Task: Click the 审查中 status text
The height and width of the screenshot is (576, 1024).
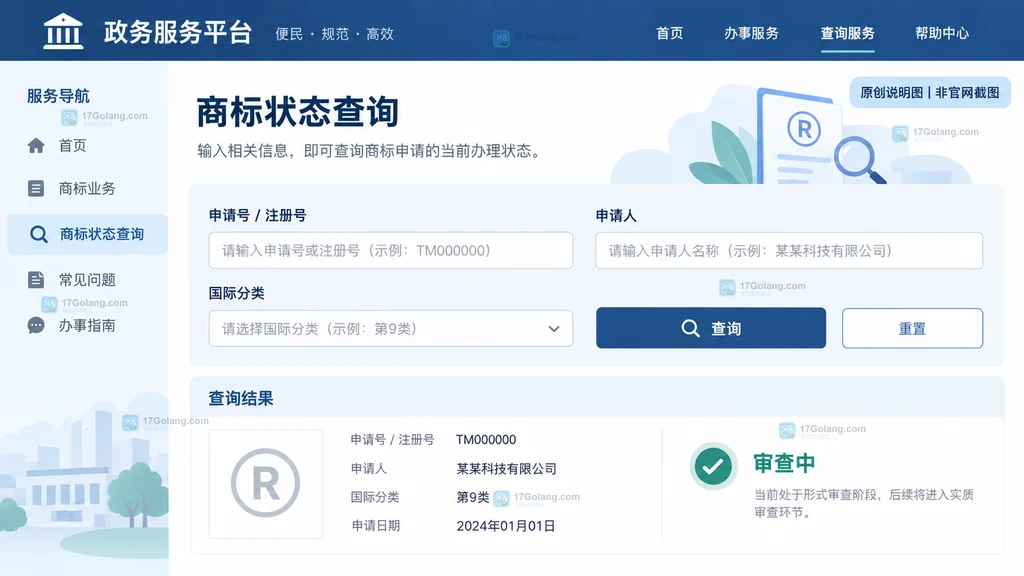Action: [x=784, y=463]
